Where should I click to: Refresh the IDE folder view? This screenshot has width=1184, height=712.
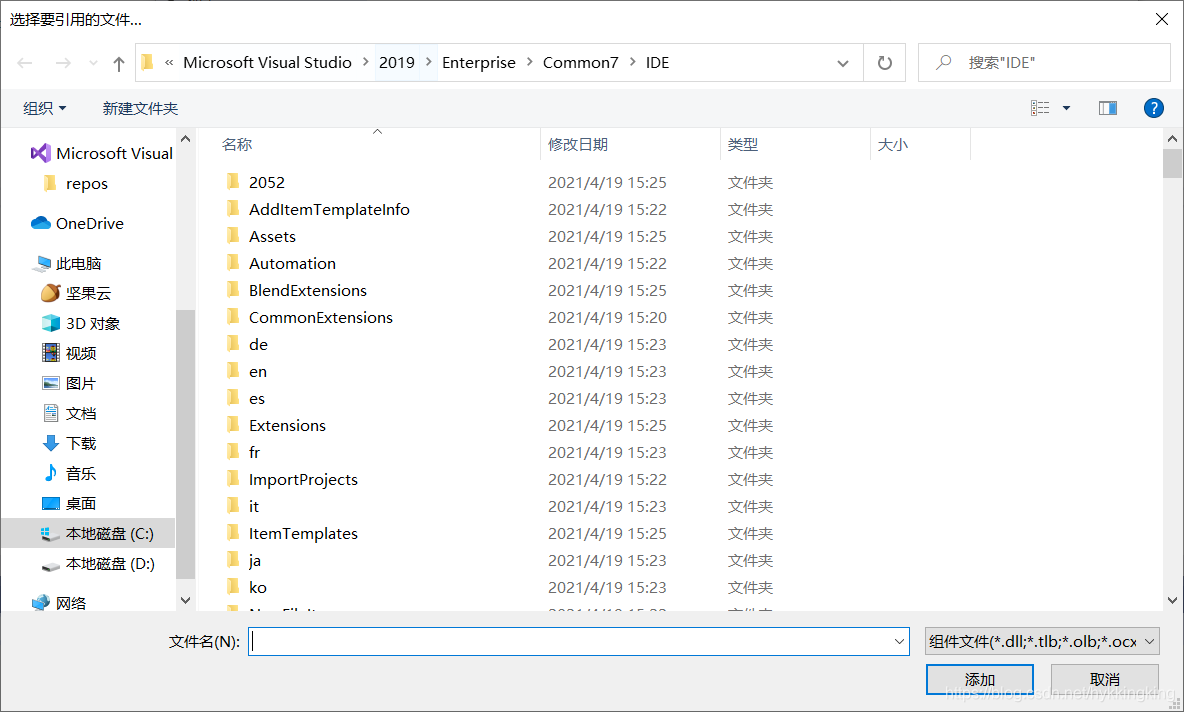click(884, 63)
